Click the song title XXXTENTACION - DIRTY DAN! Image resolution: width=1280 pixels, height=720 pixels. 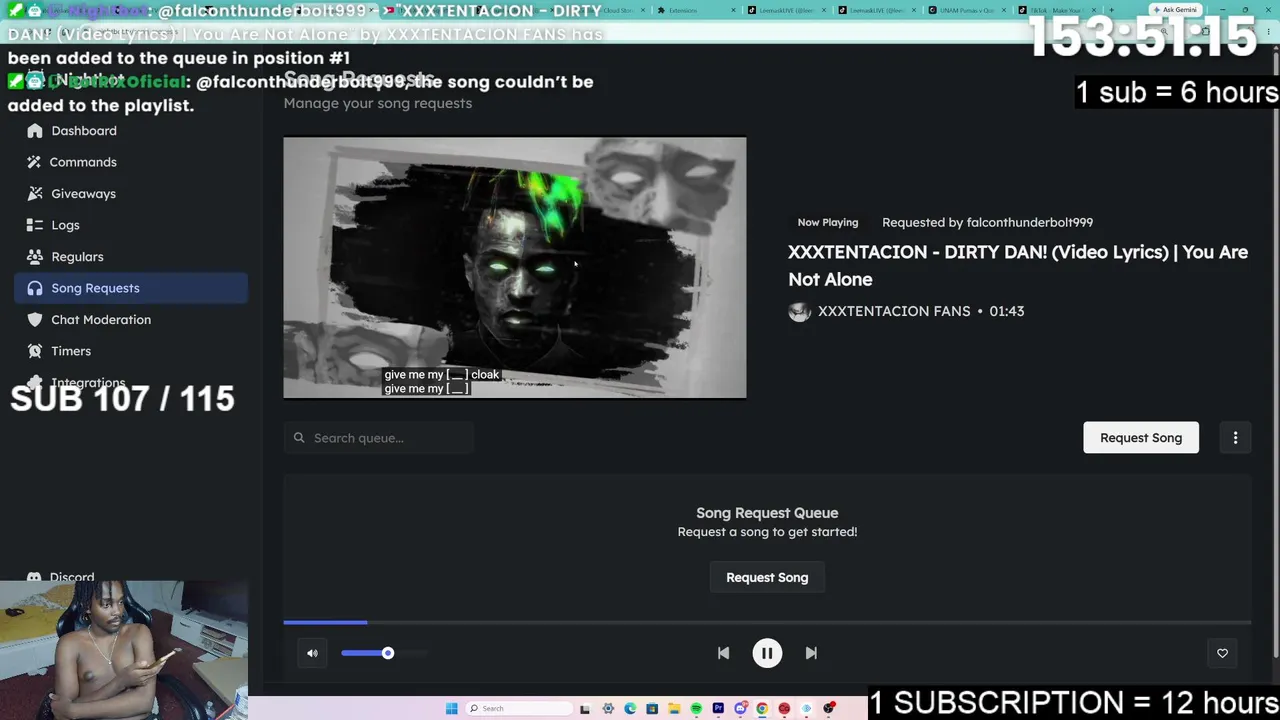click(1018, 266)
